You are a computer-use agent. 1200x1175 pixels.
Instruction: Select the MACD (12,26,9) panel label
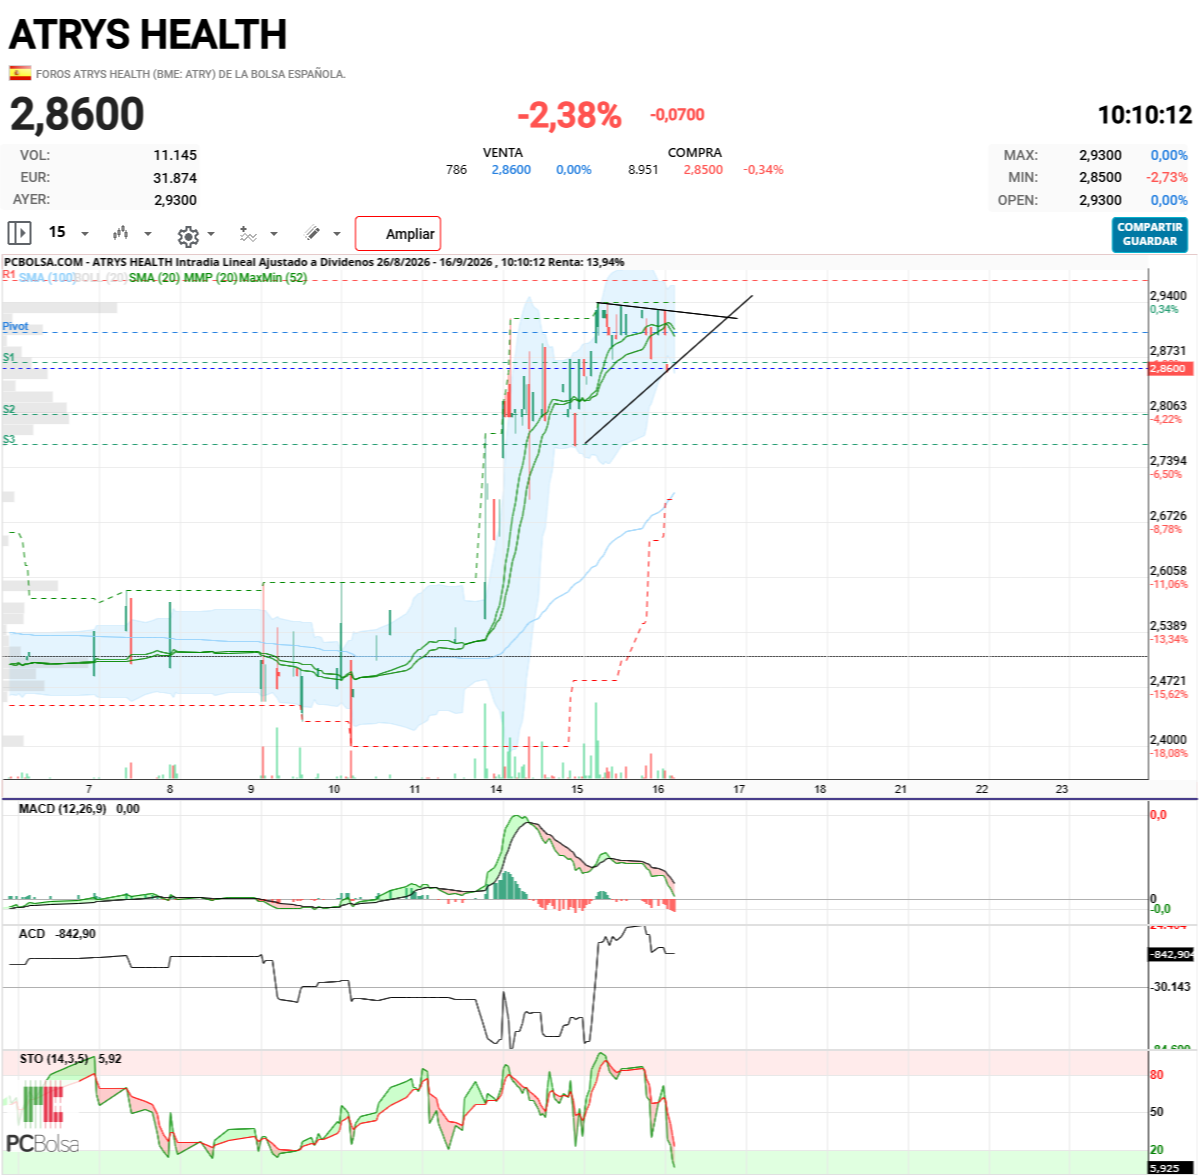coord(62,808)
